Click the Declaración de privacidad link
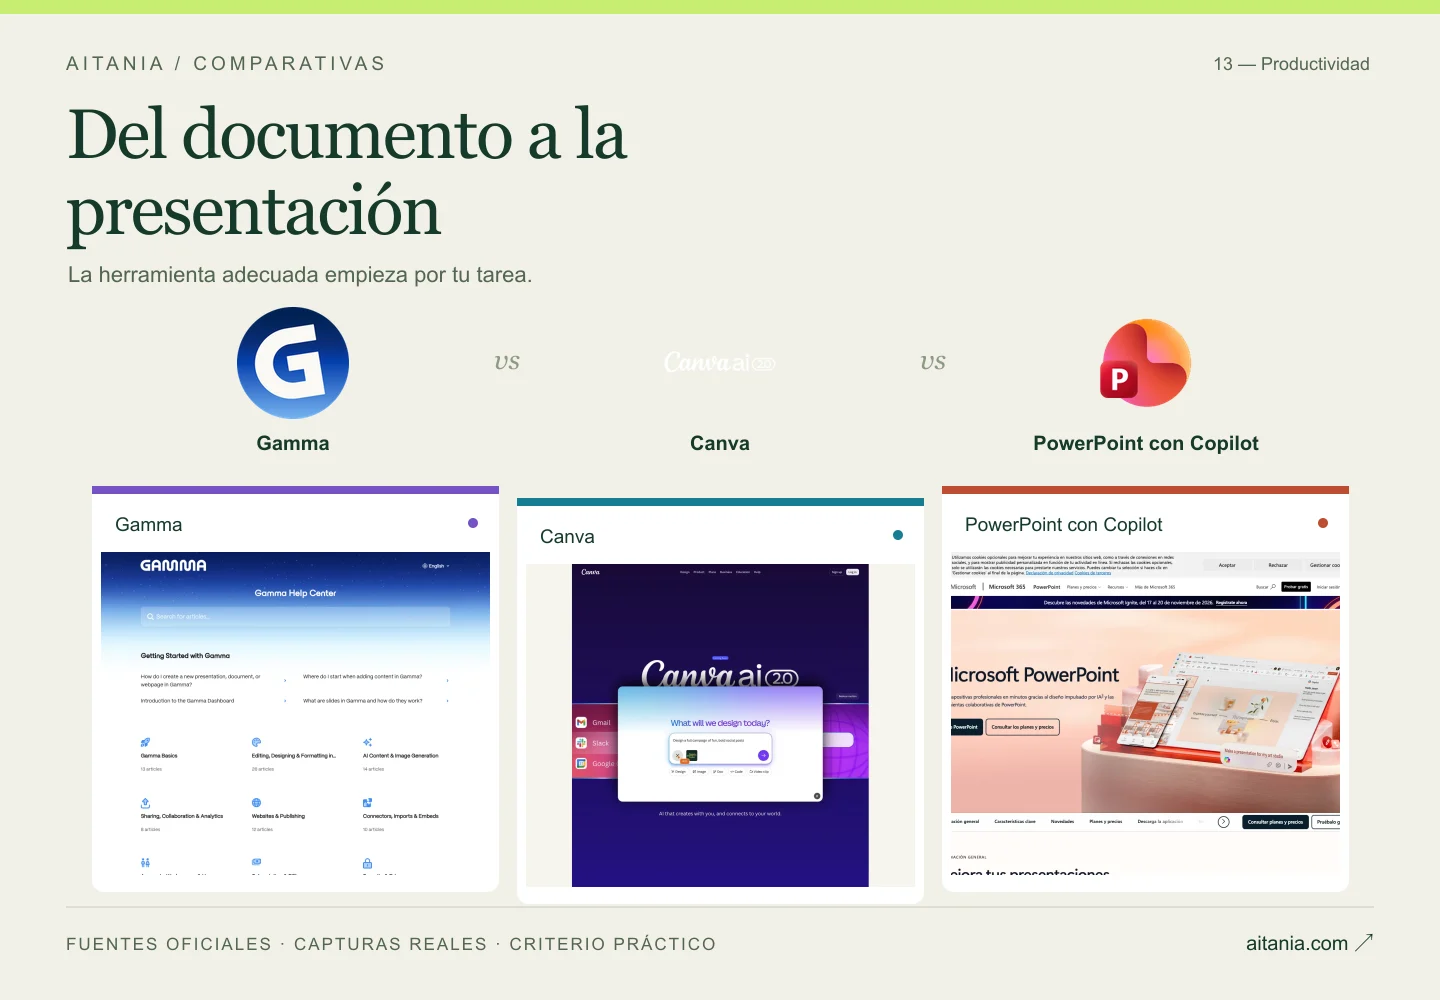This screenshot has width=1440, height=1000. tap(1049, 573)
